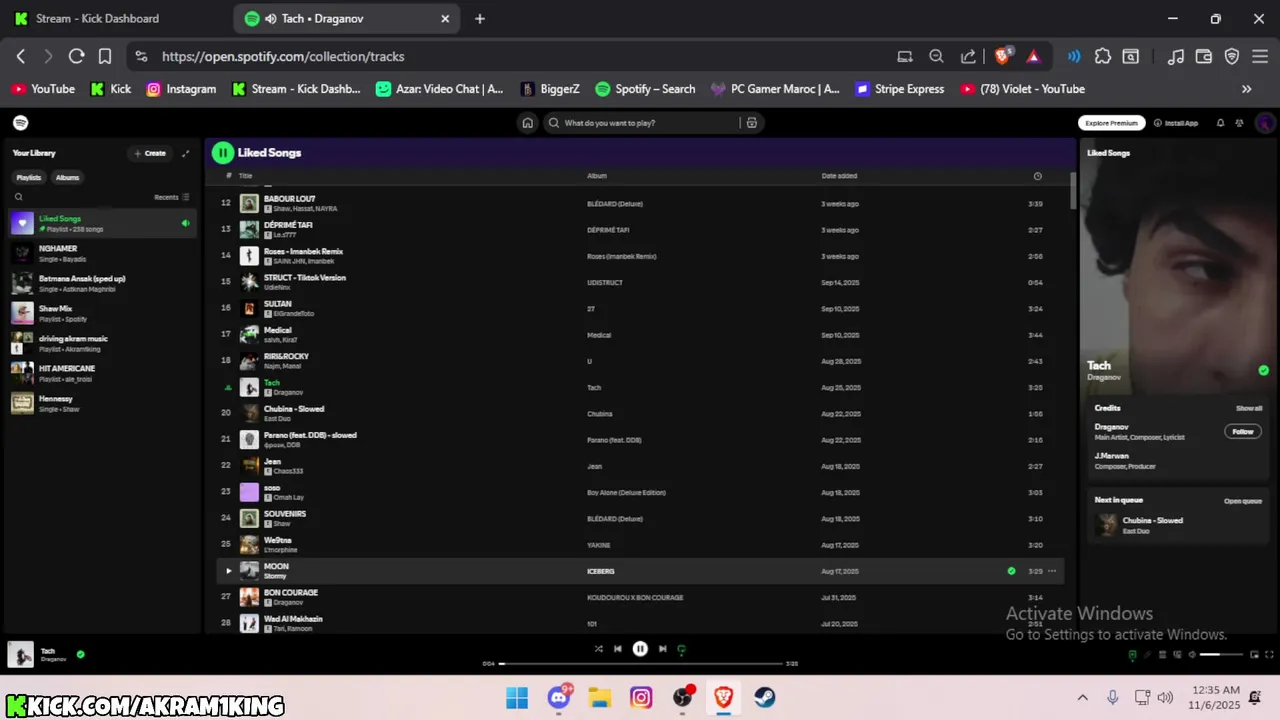
Task: Open the HIT AMERICANE playlist in library
Action: click(x=104, y=373)
